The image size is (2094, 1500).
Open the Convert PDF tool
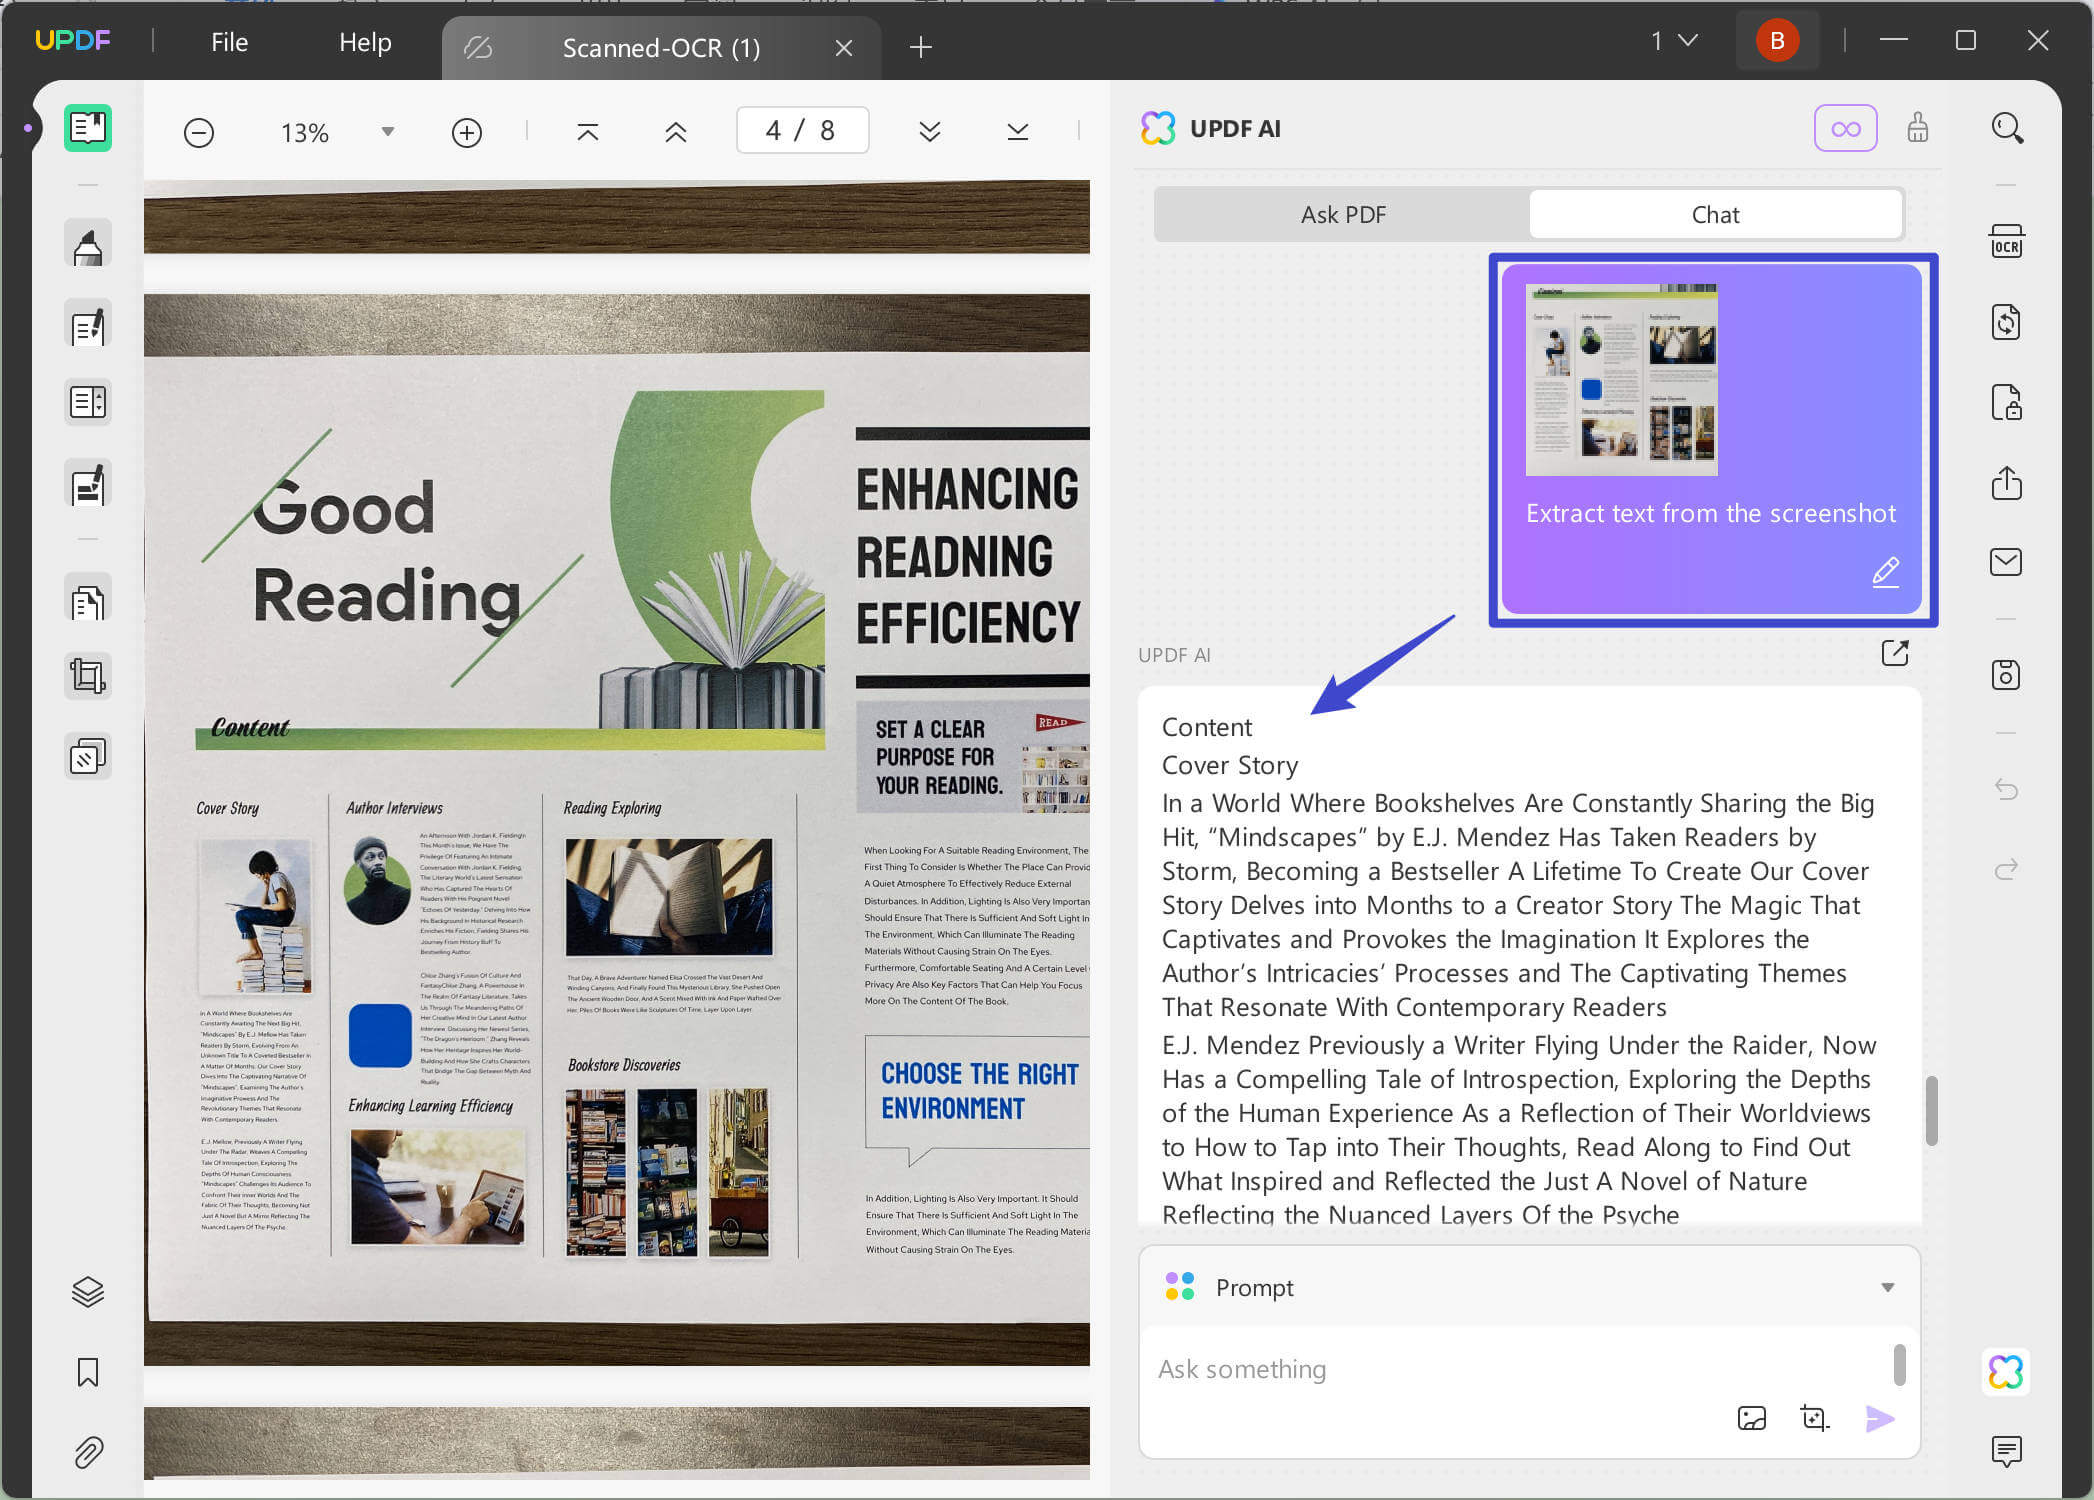[x=2007, y=321]
